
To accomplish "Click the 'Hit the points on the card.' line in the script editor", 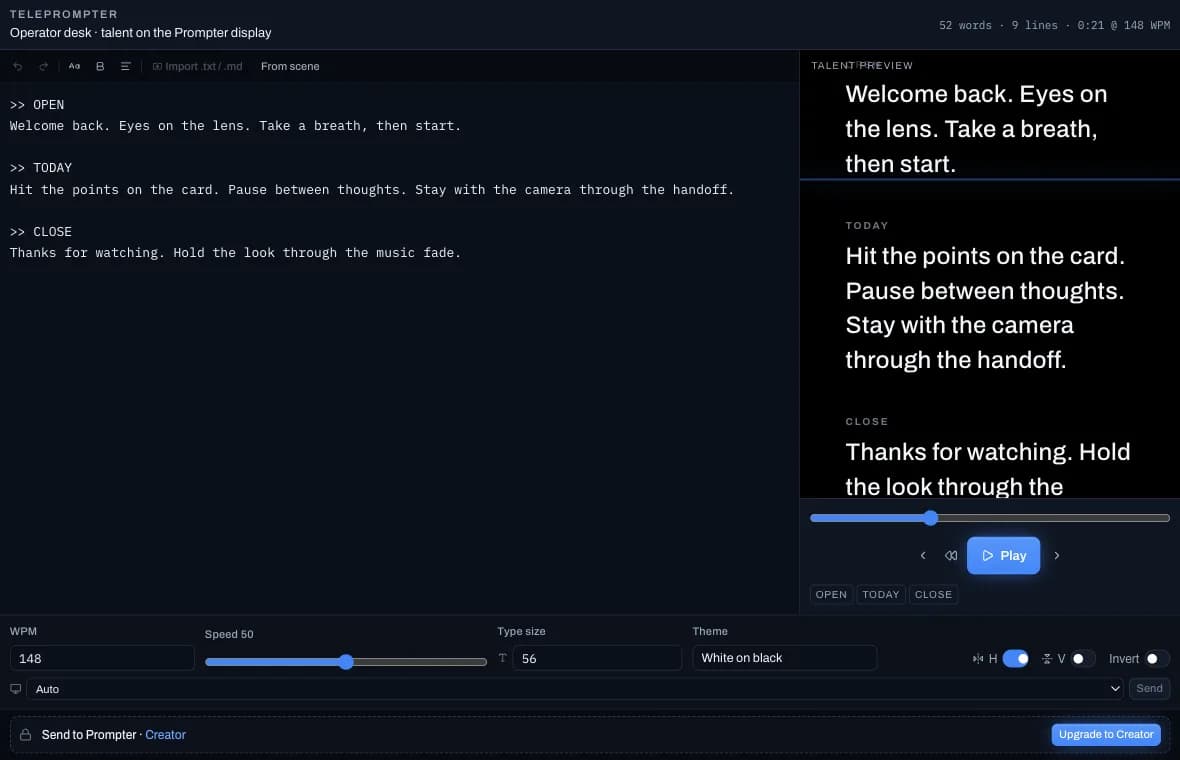I will pyautogui.click(x=372, y=190).
